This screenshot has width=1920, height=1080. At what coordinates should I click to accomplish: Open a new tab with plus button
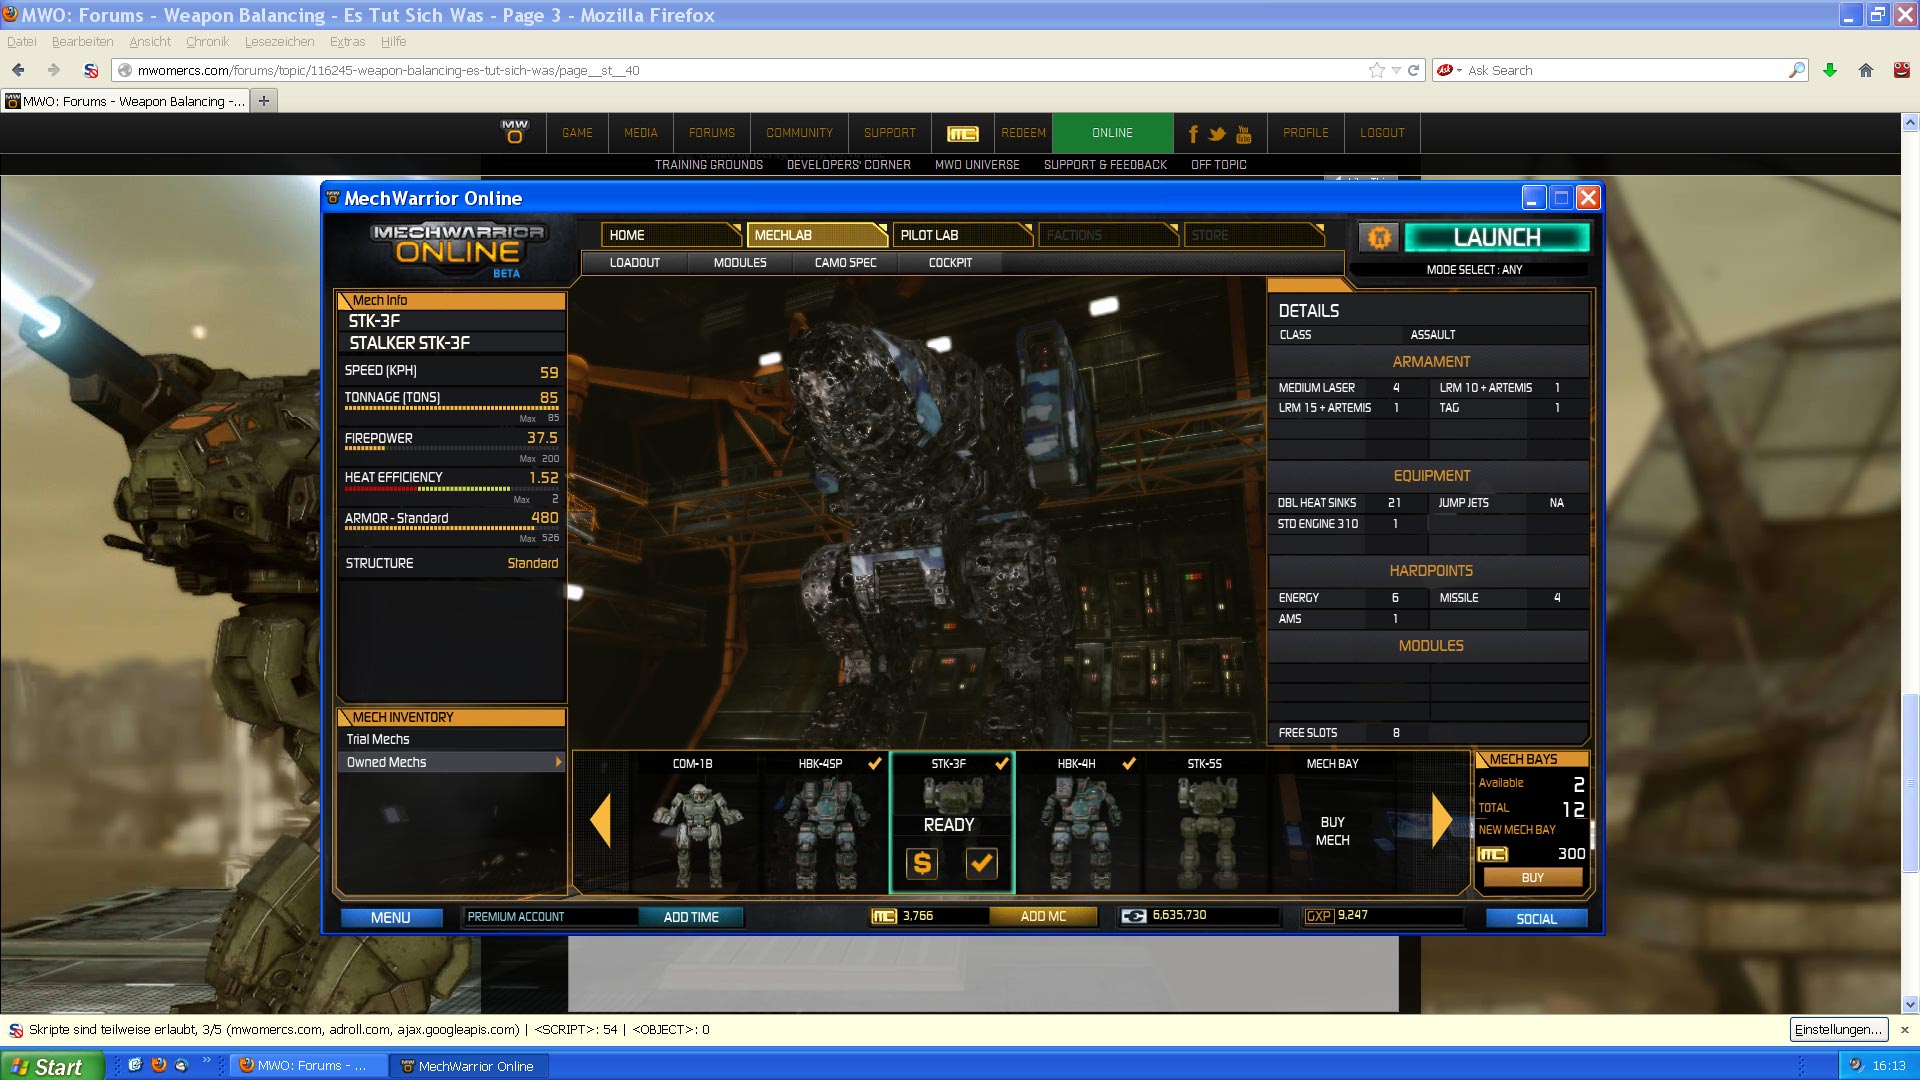click(x=264, y=101)
